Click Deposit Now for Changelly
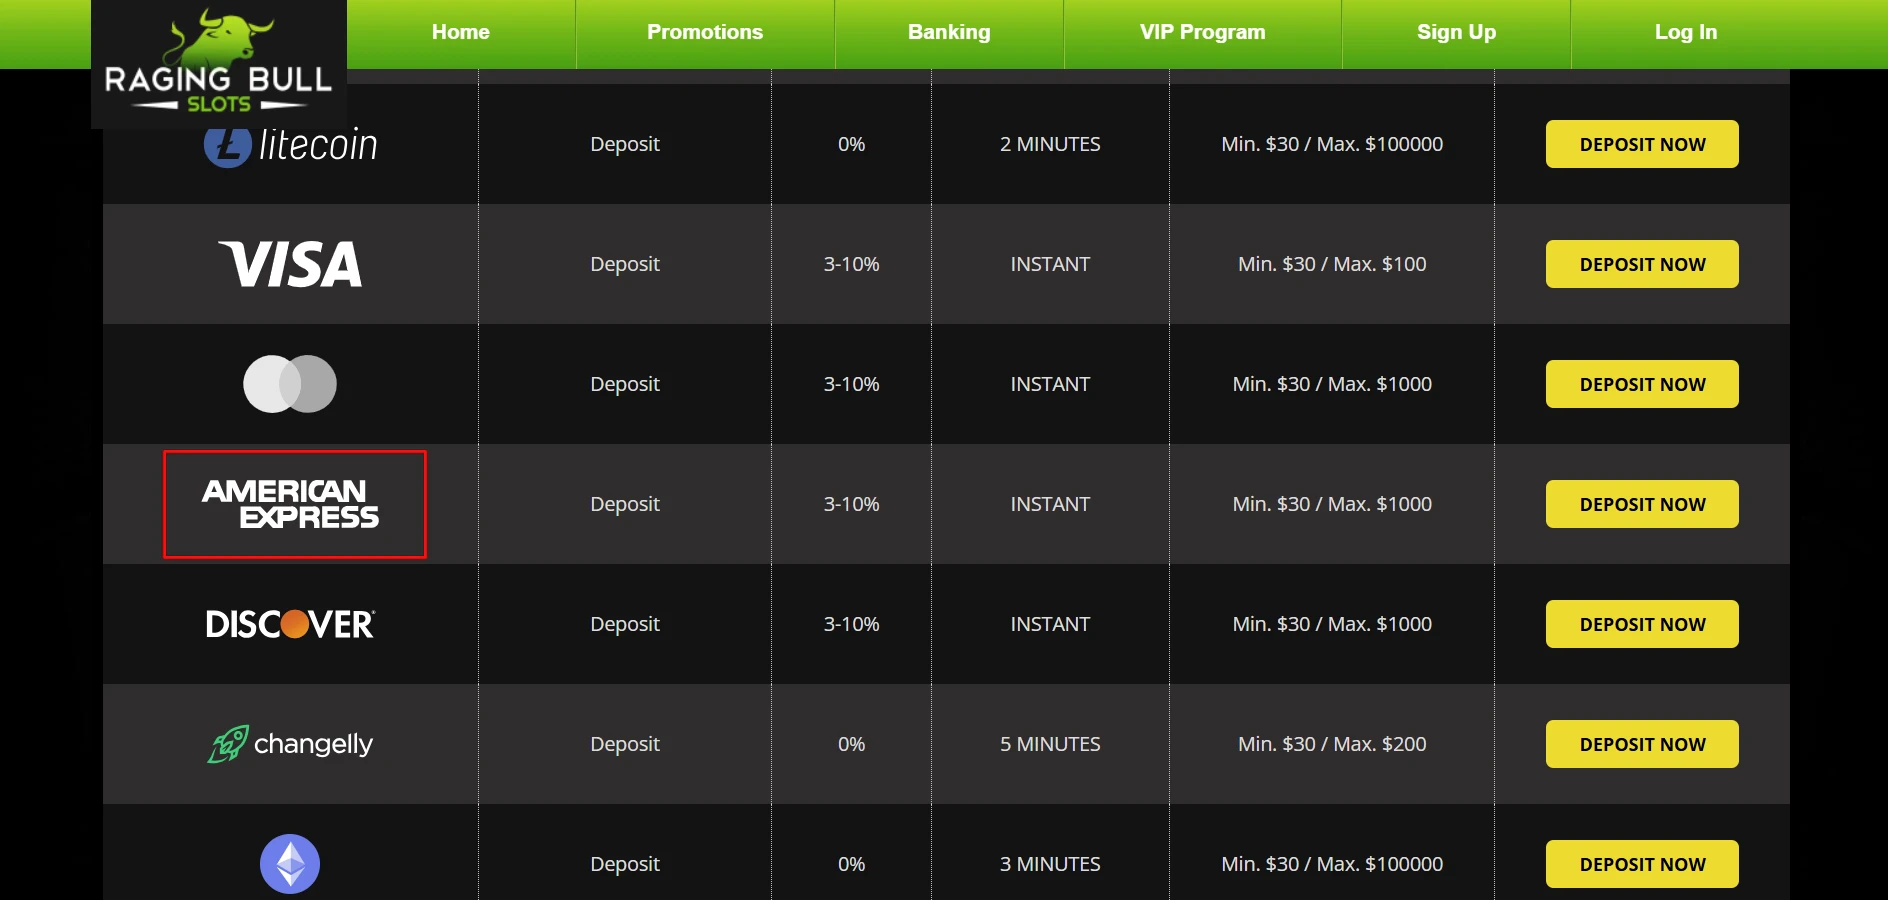1888x900 pixels. click(x=1642, y=744)
